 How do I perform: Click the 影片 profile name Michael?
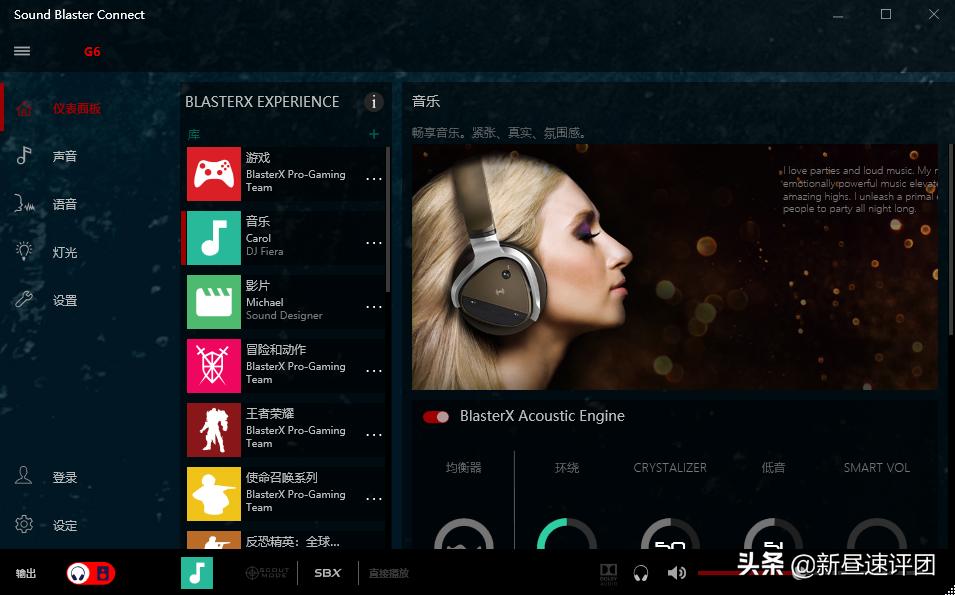click(264, 302)
